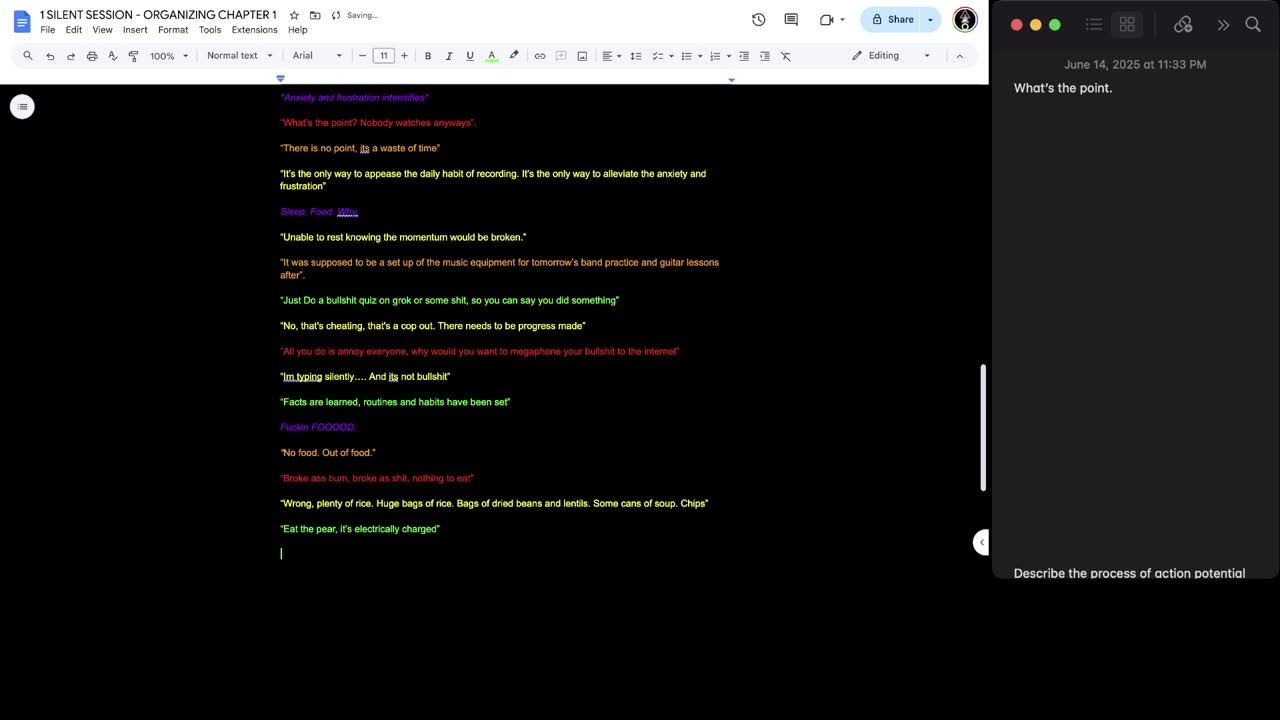Toggle italic formatting
Image resolution: width=1280 pixels, height=720 pixels.
[x=449, y=56]
